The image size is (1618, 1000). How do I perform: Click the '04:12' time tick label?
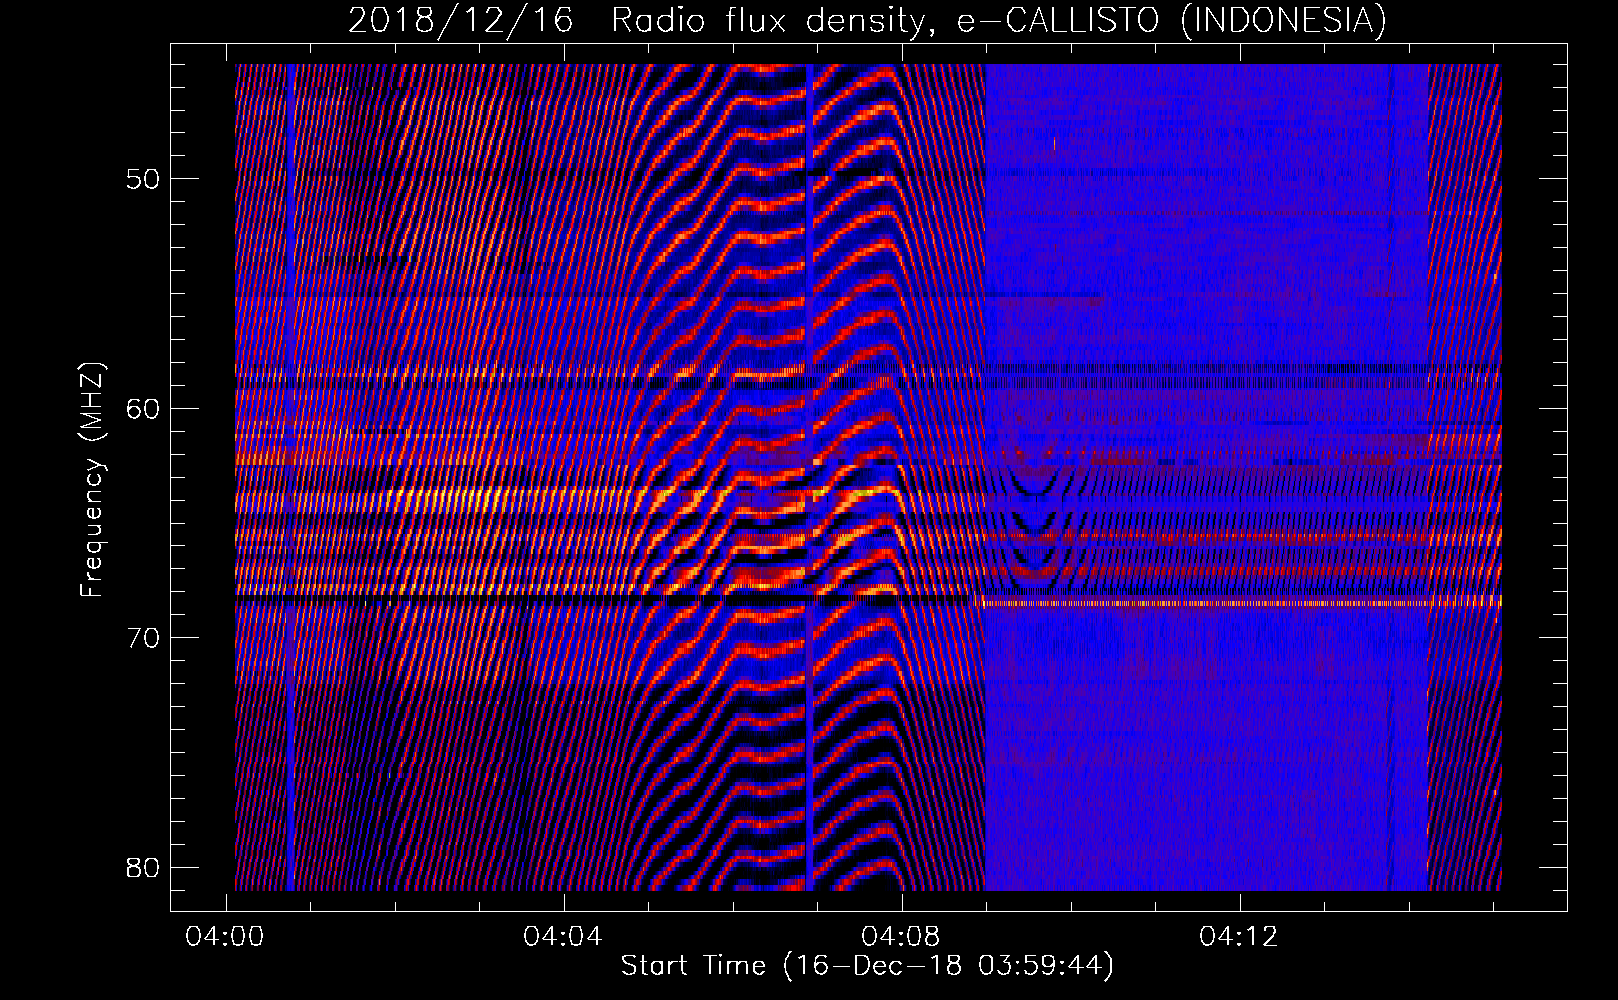click(1240, 937)
